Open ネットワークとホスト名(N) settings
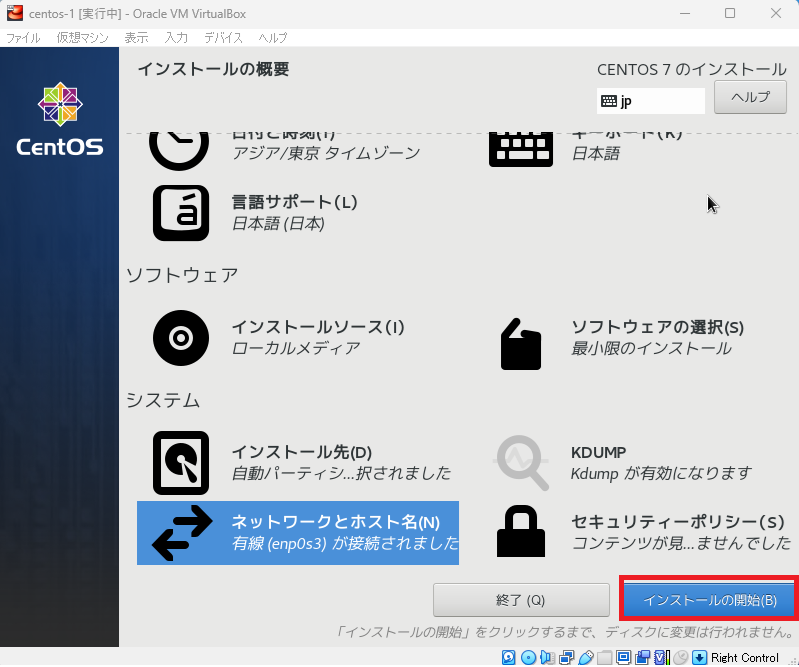 click(x=336, y=522)
